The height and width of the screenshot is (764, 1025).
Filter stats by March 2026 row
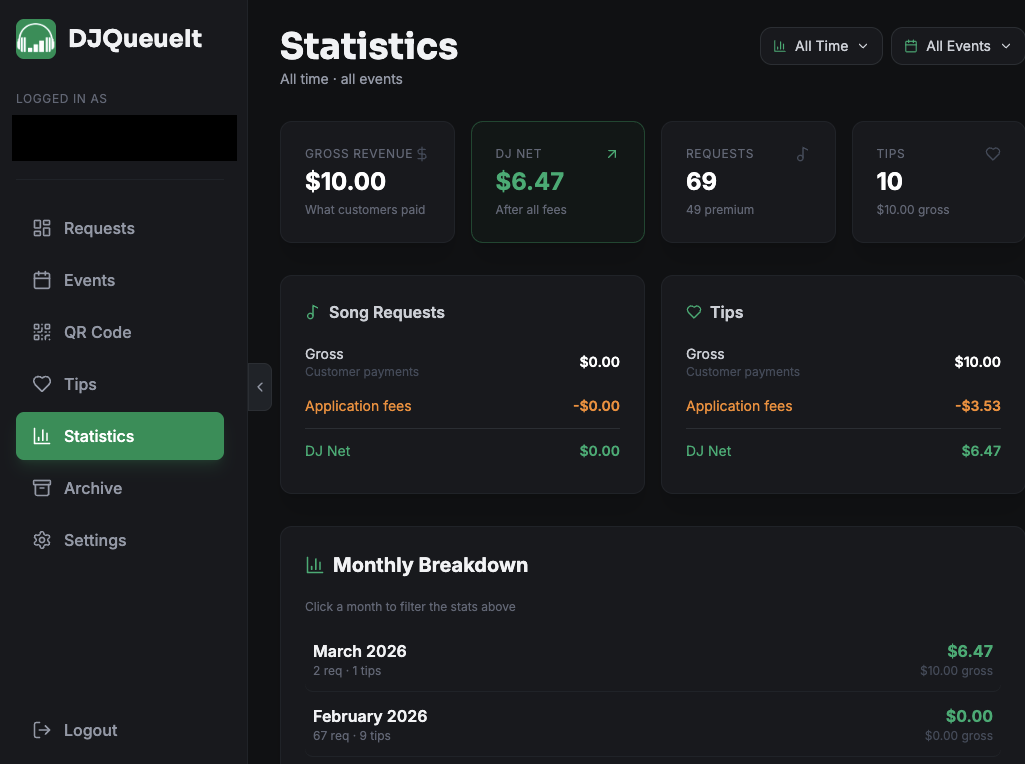click(x=652, y=660)
